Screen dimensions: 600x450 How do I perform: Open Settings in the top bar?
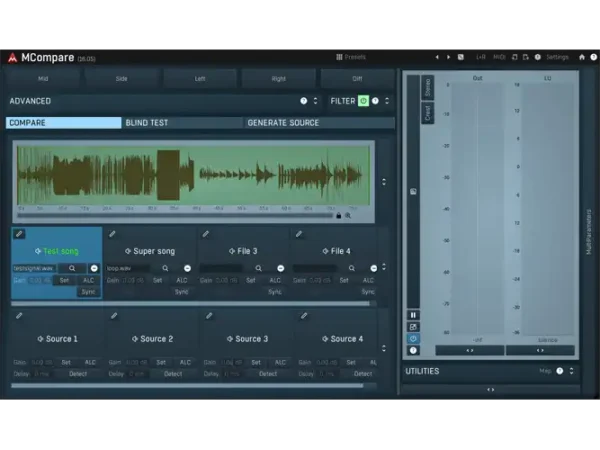[557, 57]
